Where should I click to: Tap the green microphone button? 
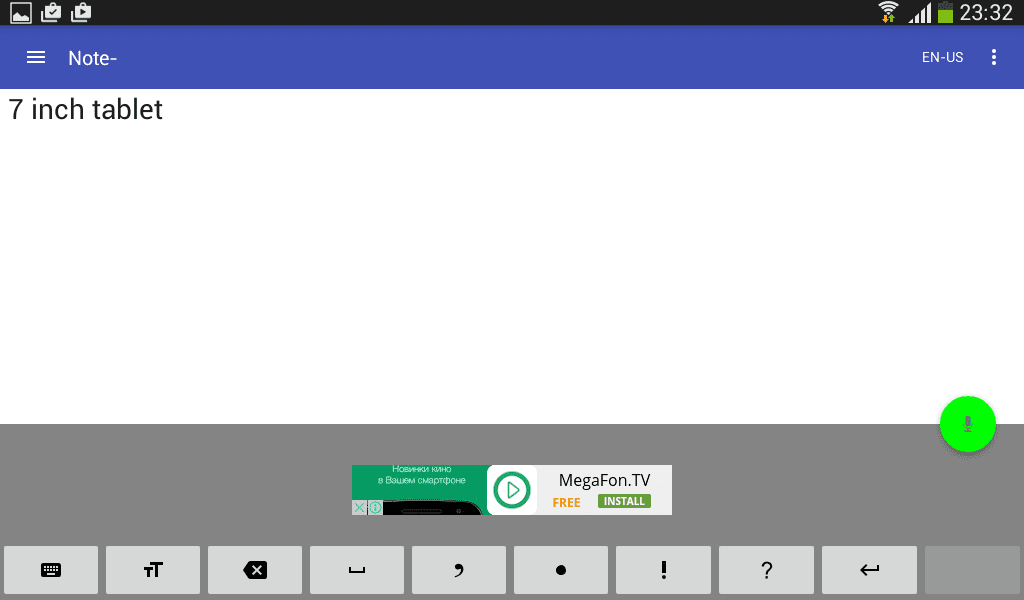(x=967, y=424)
